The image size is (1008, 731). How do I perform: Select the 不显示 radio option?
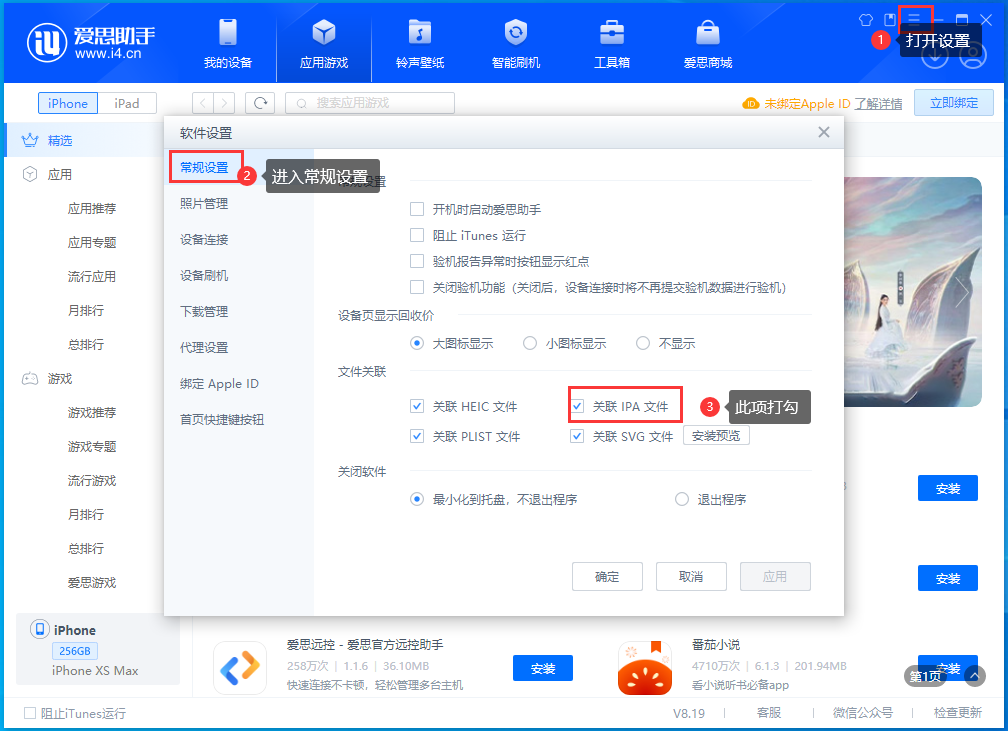[x=642, y=344]
